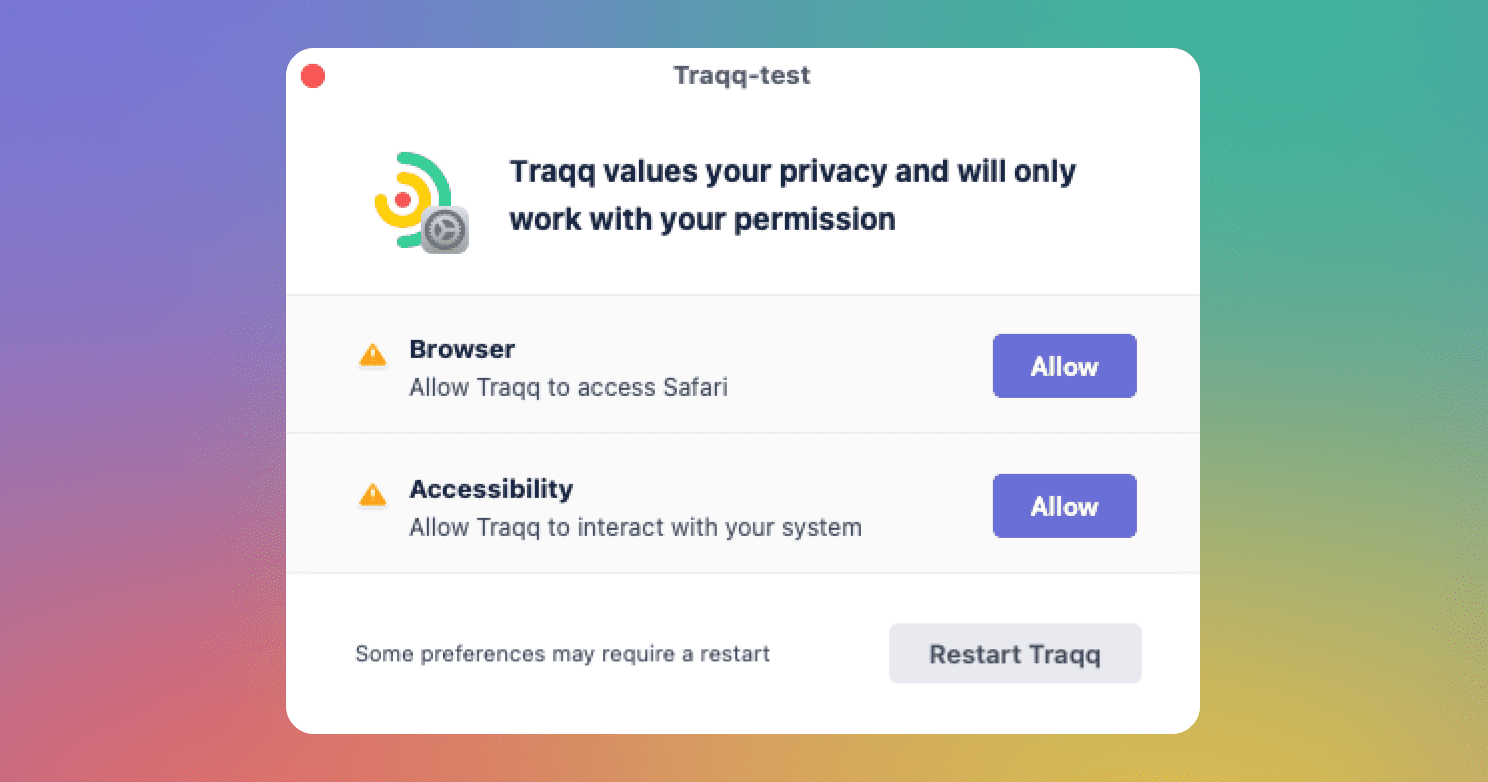Click the gray System Preferences gear badge
This screenshot has width=1488, height=782.
point(445,230)
